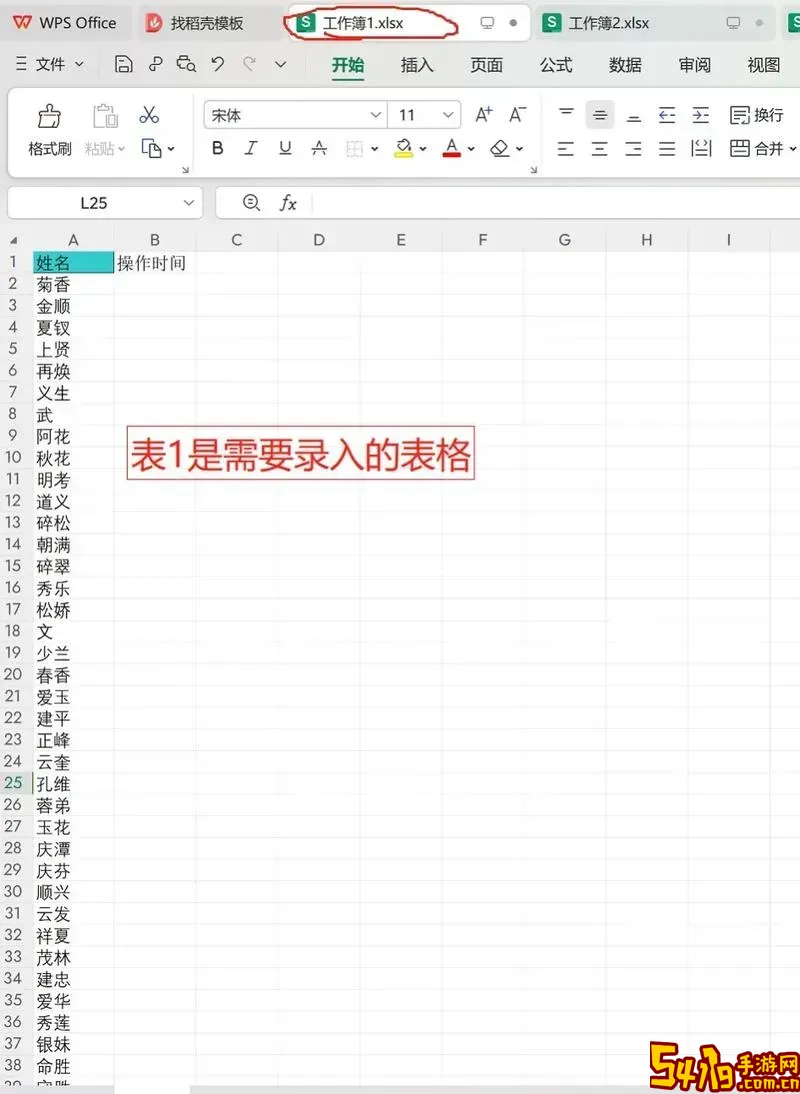This screenshot has height=1094, width=800.
Task: Increase font size with A+ icon
Action: pyautogui.click(x=483, y=114)
